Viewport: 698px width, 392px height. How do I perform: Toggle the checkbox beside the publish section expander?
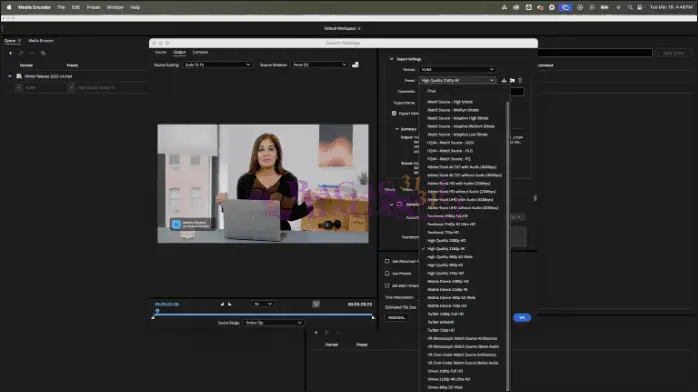pyautogui.click(x=399, y=204)
